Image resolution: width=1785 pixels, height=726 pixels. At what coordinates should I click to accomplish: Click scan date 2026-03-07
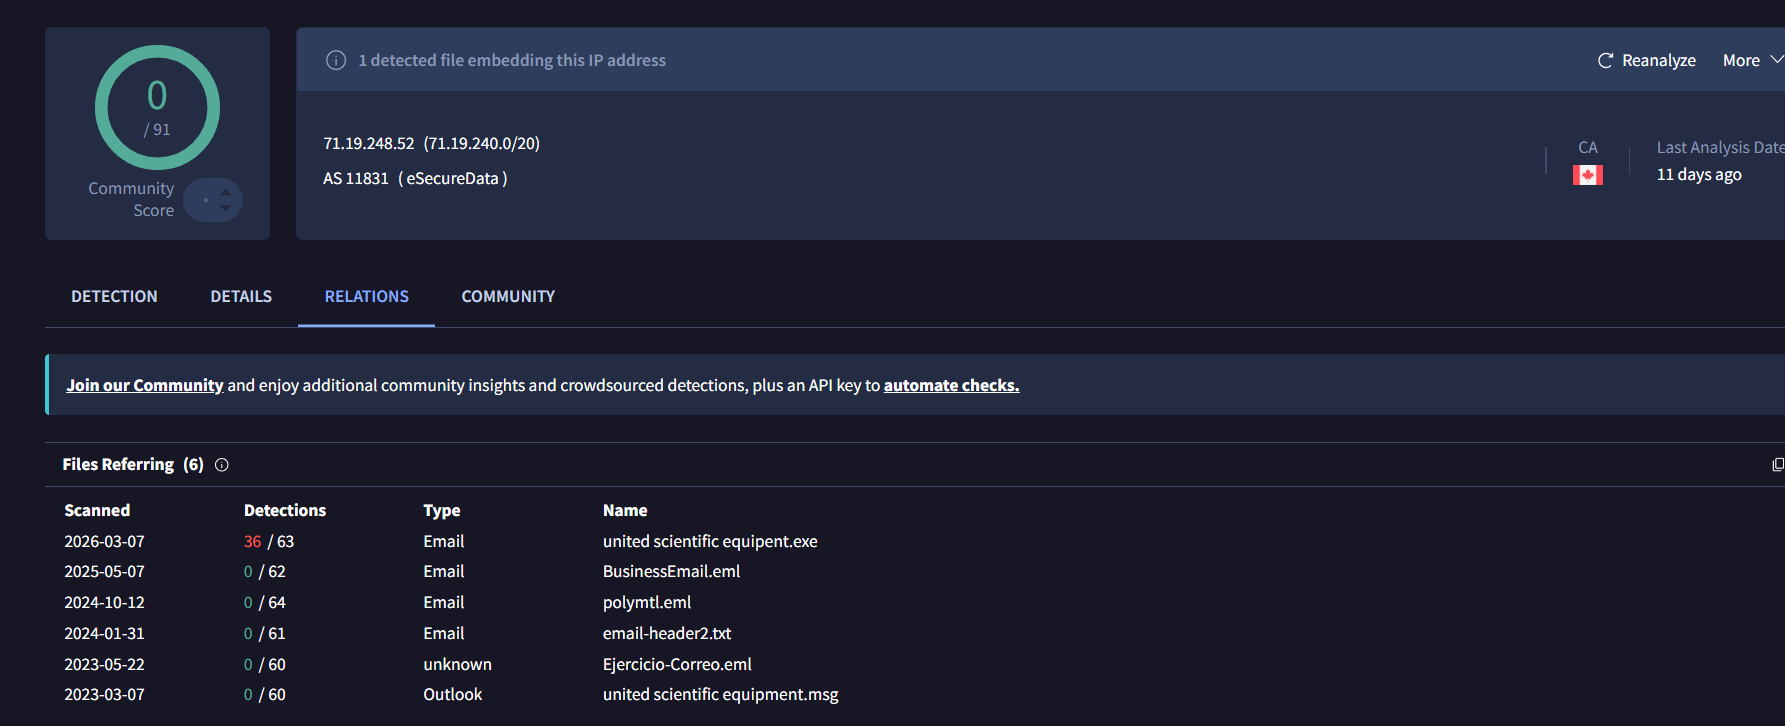tap(104, 541)
